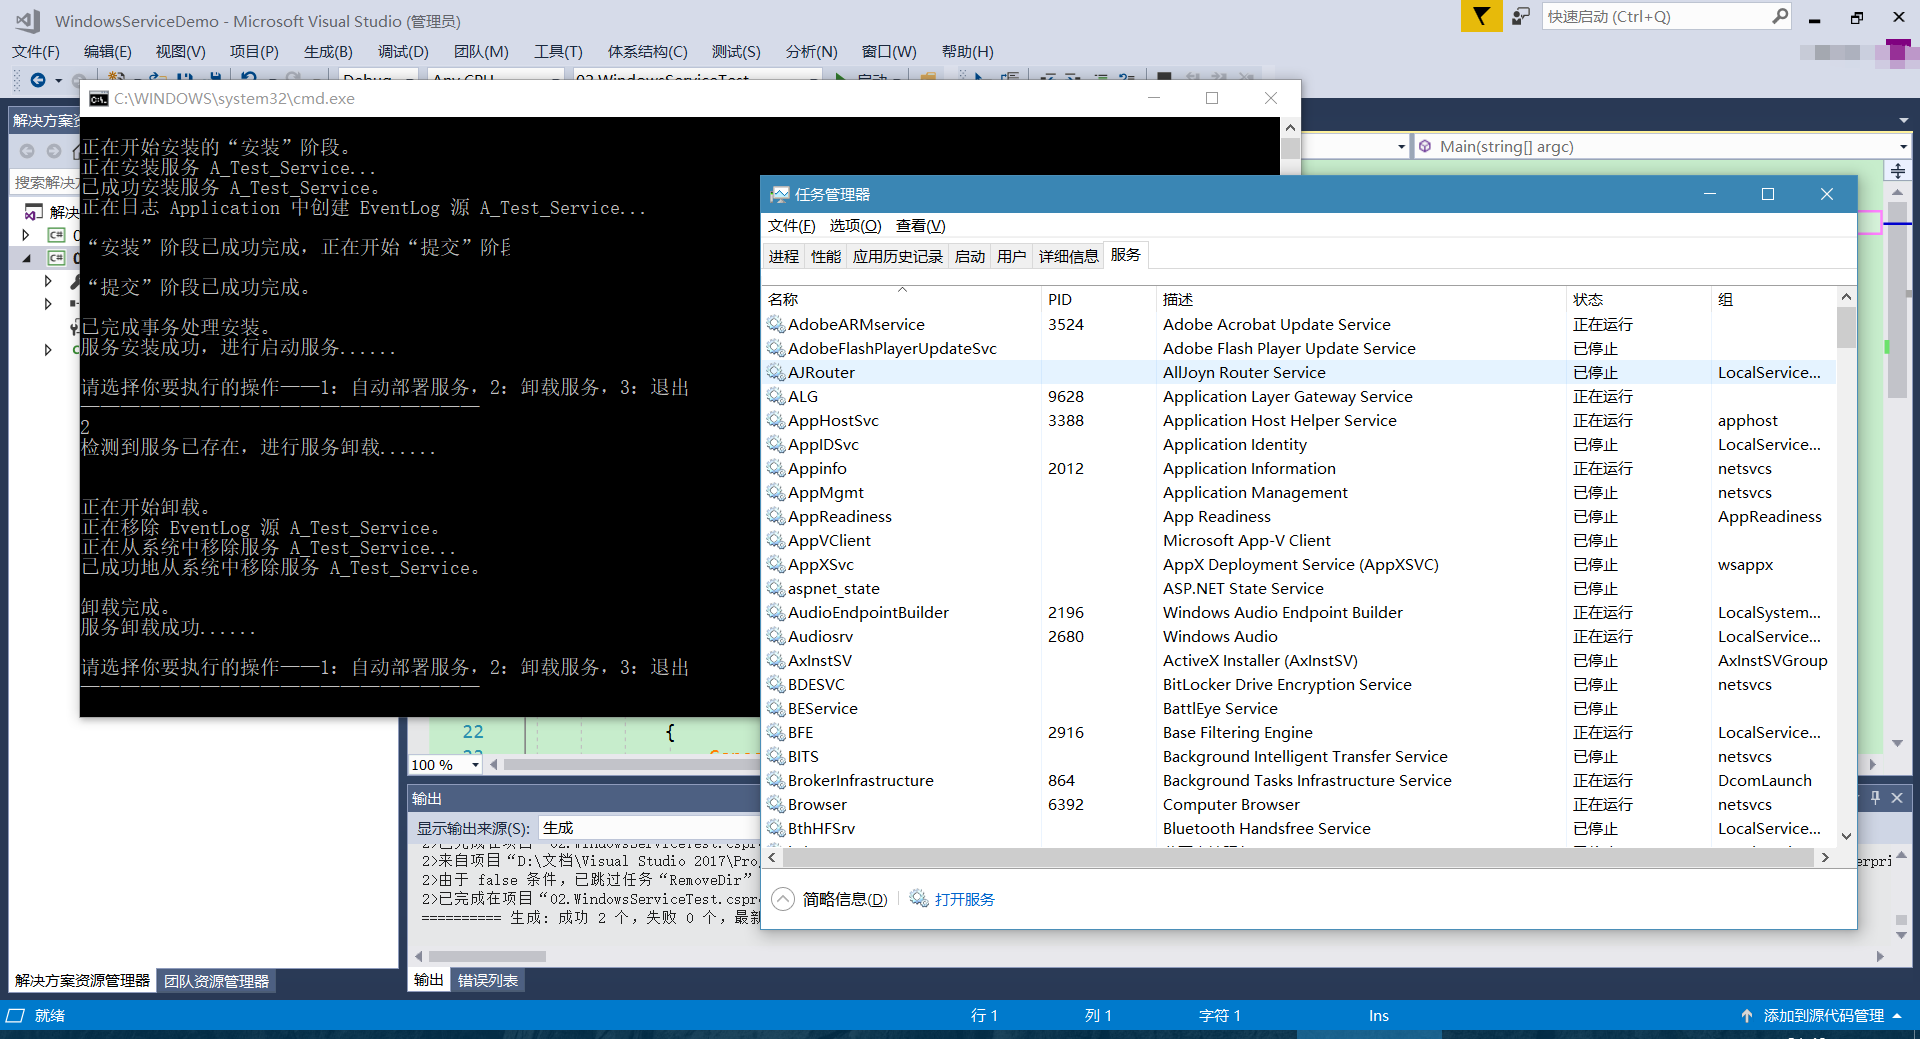The height and width of the screenshot is (1039, 1920).
Task: Click the quick launch magnifier icon
Action: pyautogui.click(x=1780, y=16)
